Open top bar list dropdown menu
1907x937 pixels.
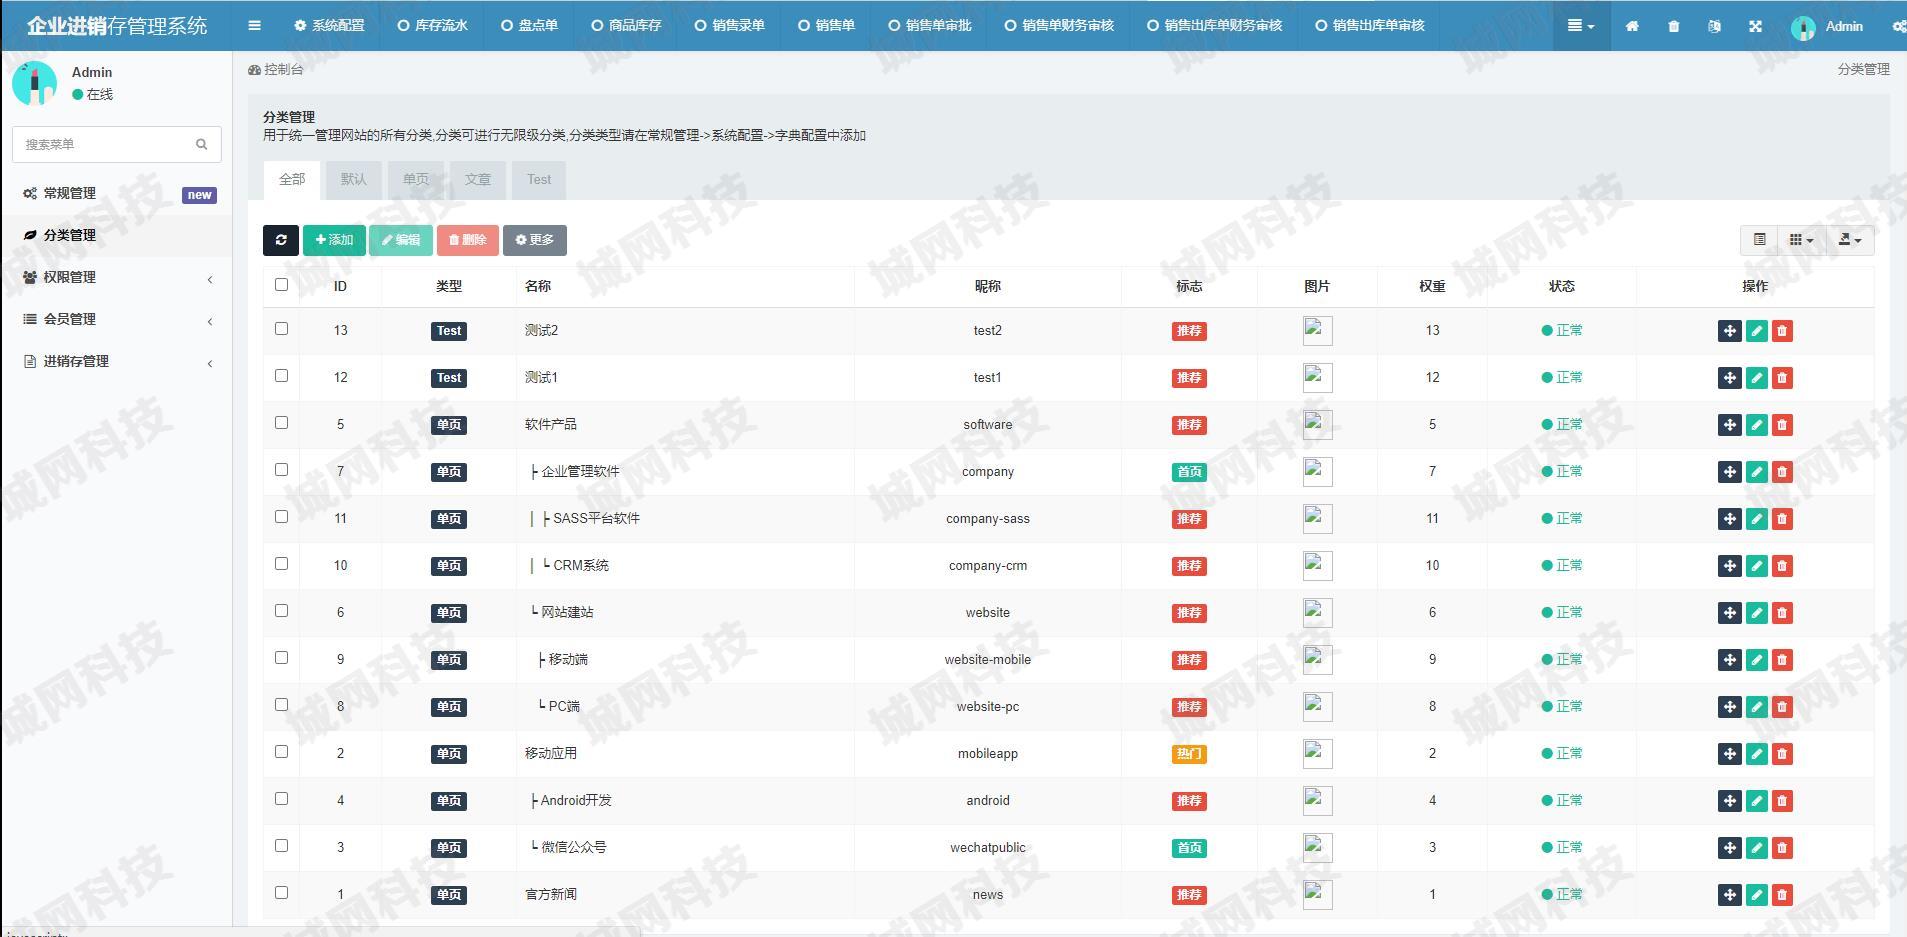(x=1581, y=26)
